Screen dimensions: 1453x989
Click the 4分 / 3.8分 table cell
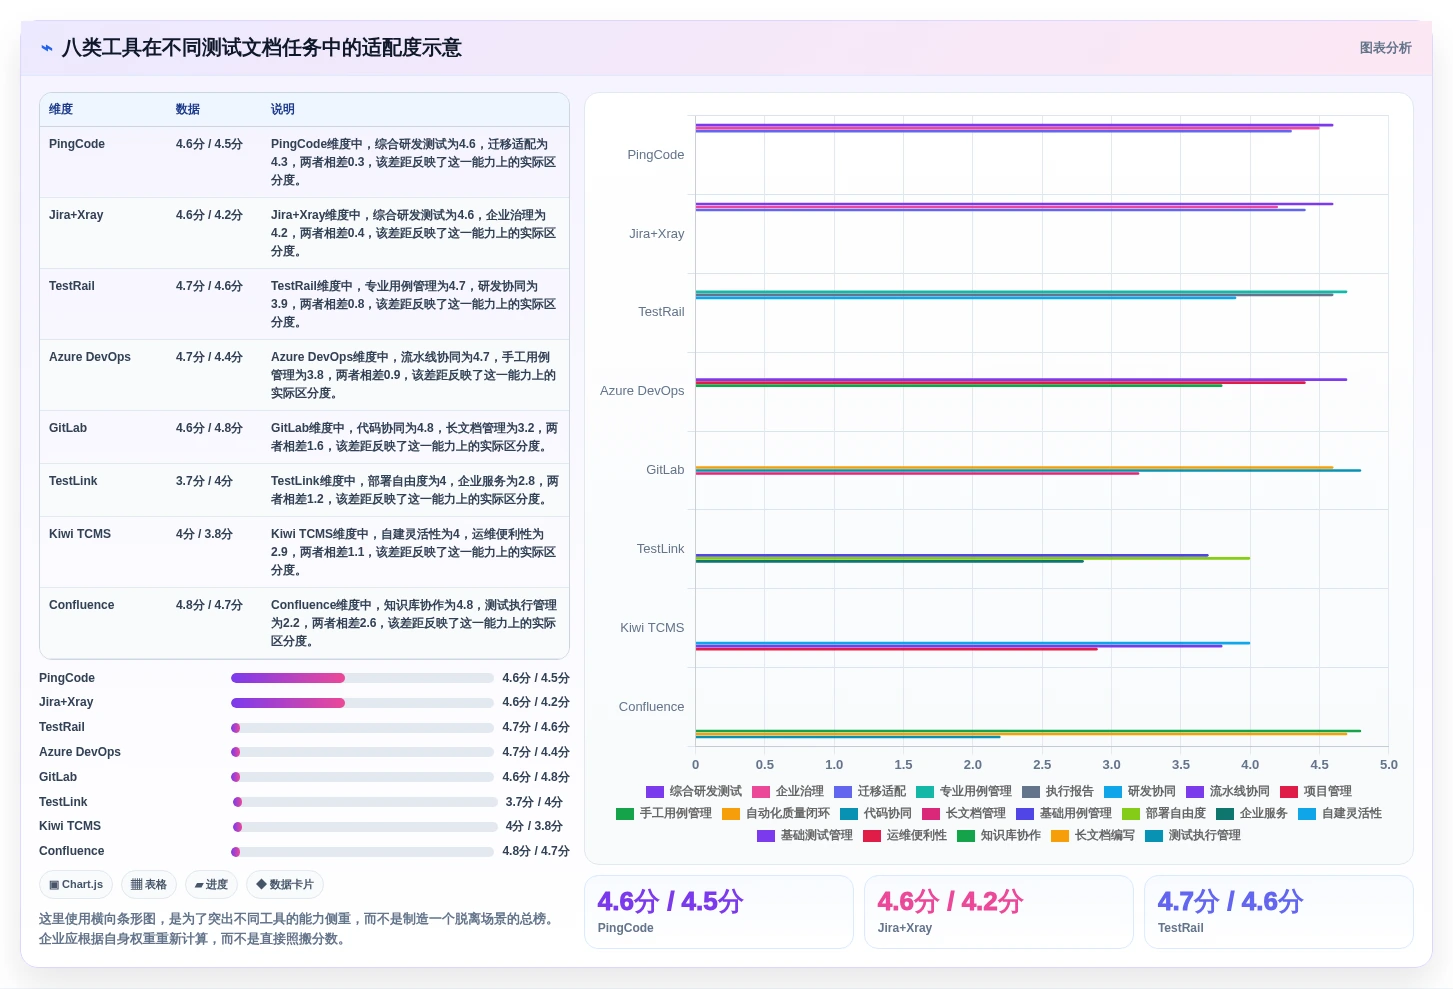pos(204,534)
